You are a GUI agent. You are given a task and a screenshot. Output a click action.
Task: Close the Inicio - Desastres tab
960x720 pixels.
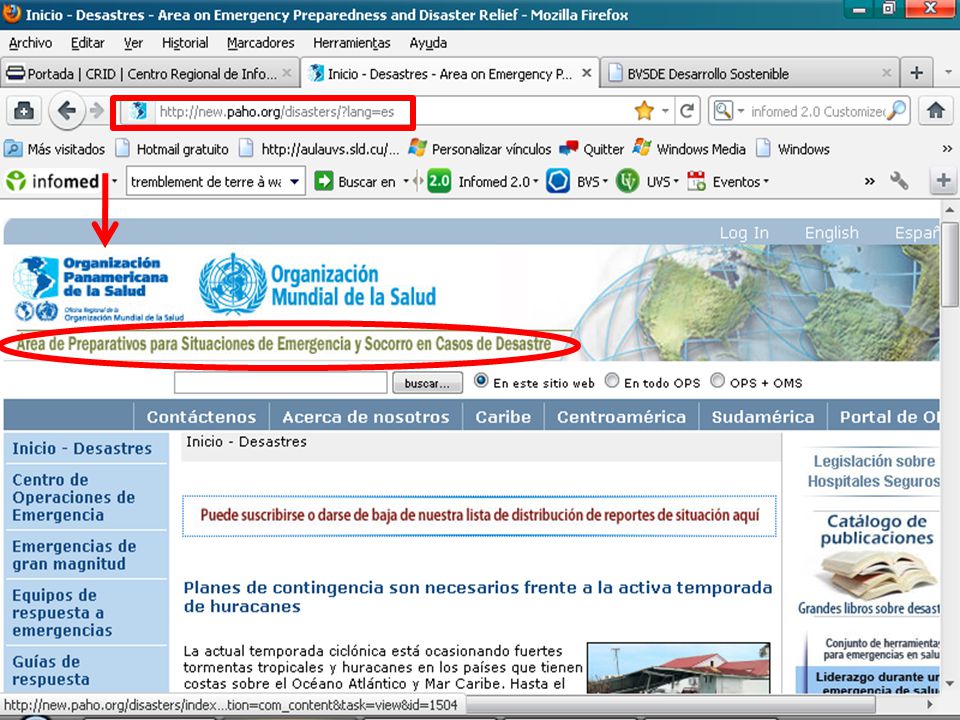587,73
